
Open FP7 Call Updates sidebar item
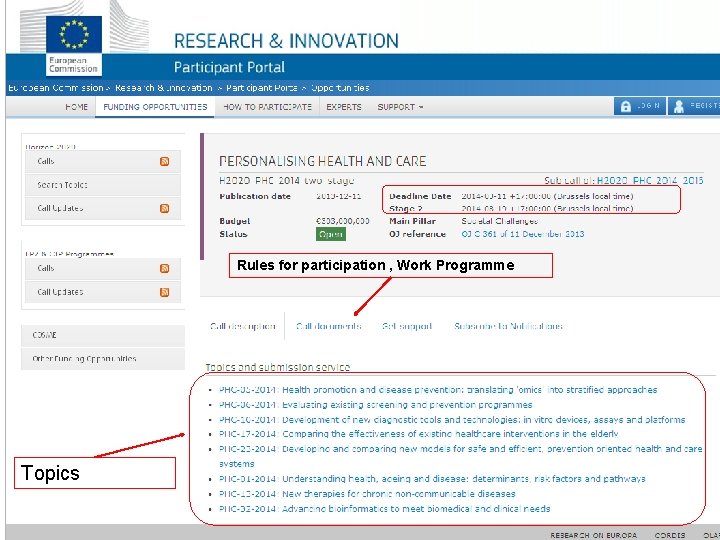[103, 292]
